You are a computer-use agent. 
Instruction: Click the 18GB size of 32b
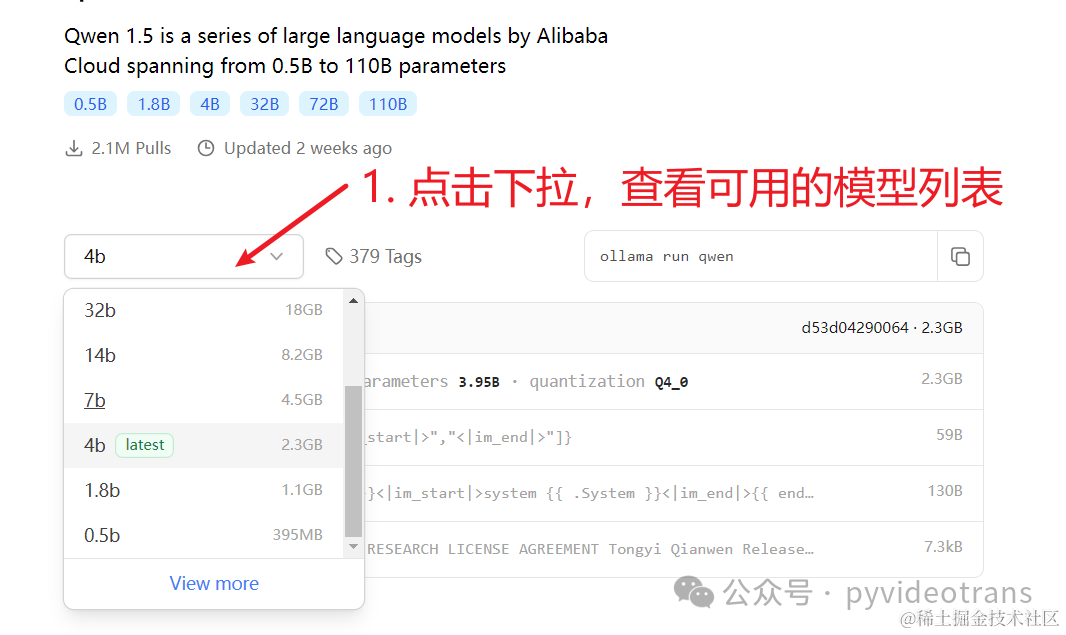(304, 310)
